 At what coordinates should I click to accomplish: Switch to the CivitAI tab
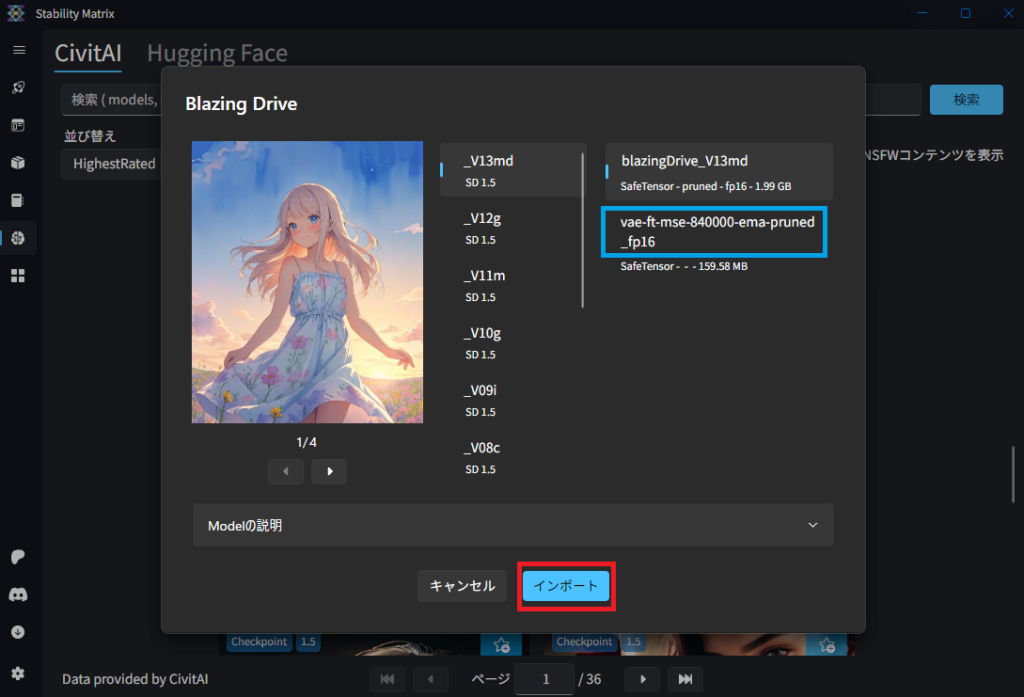pyautogui.click(x=88, y=53)
